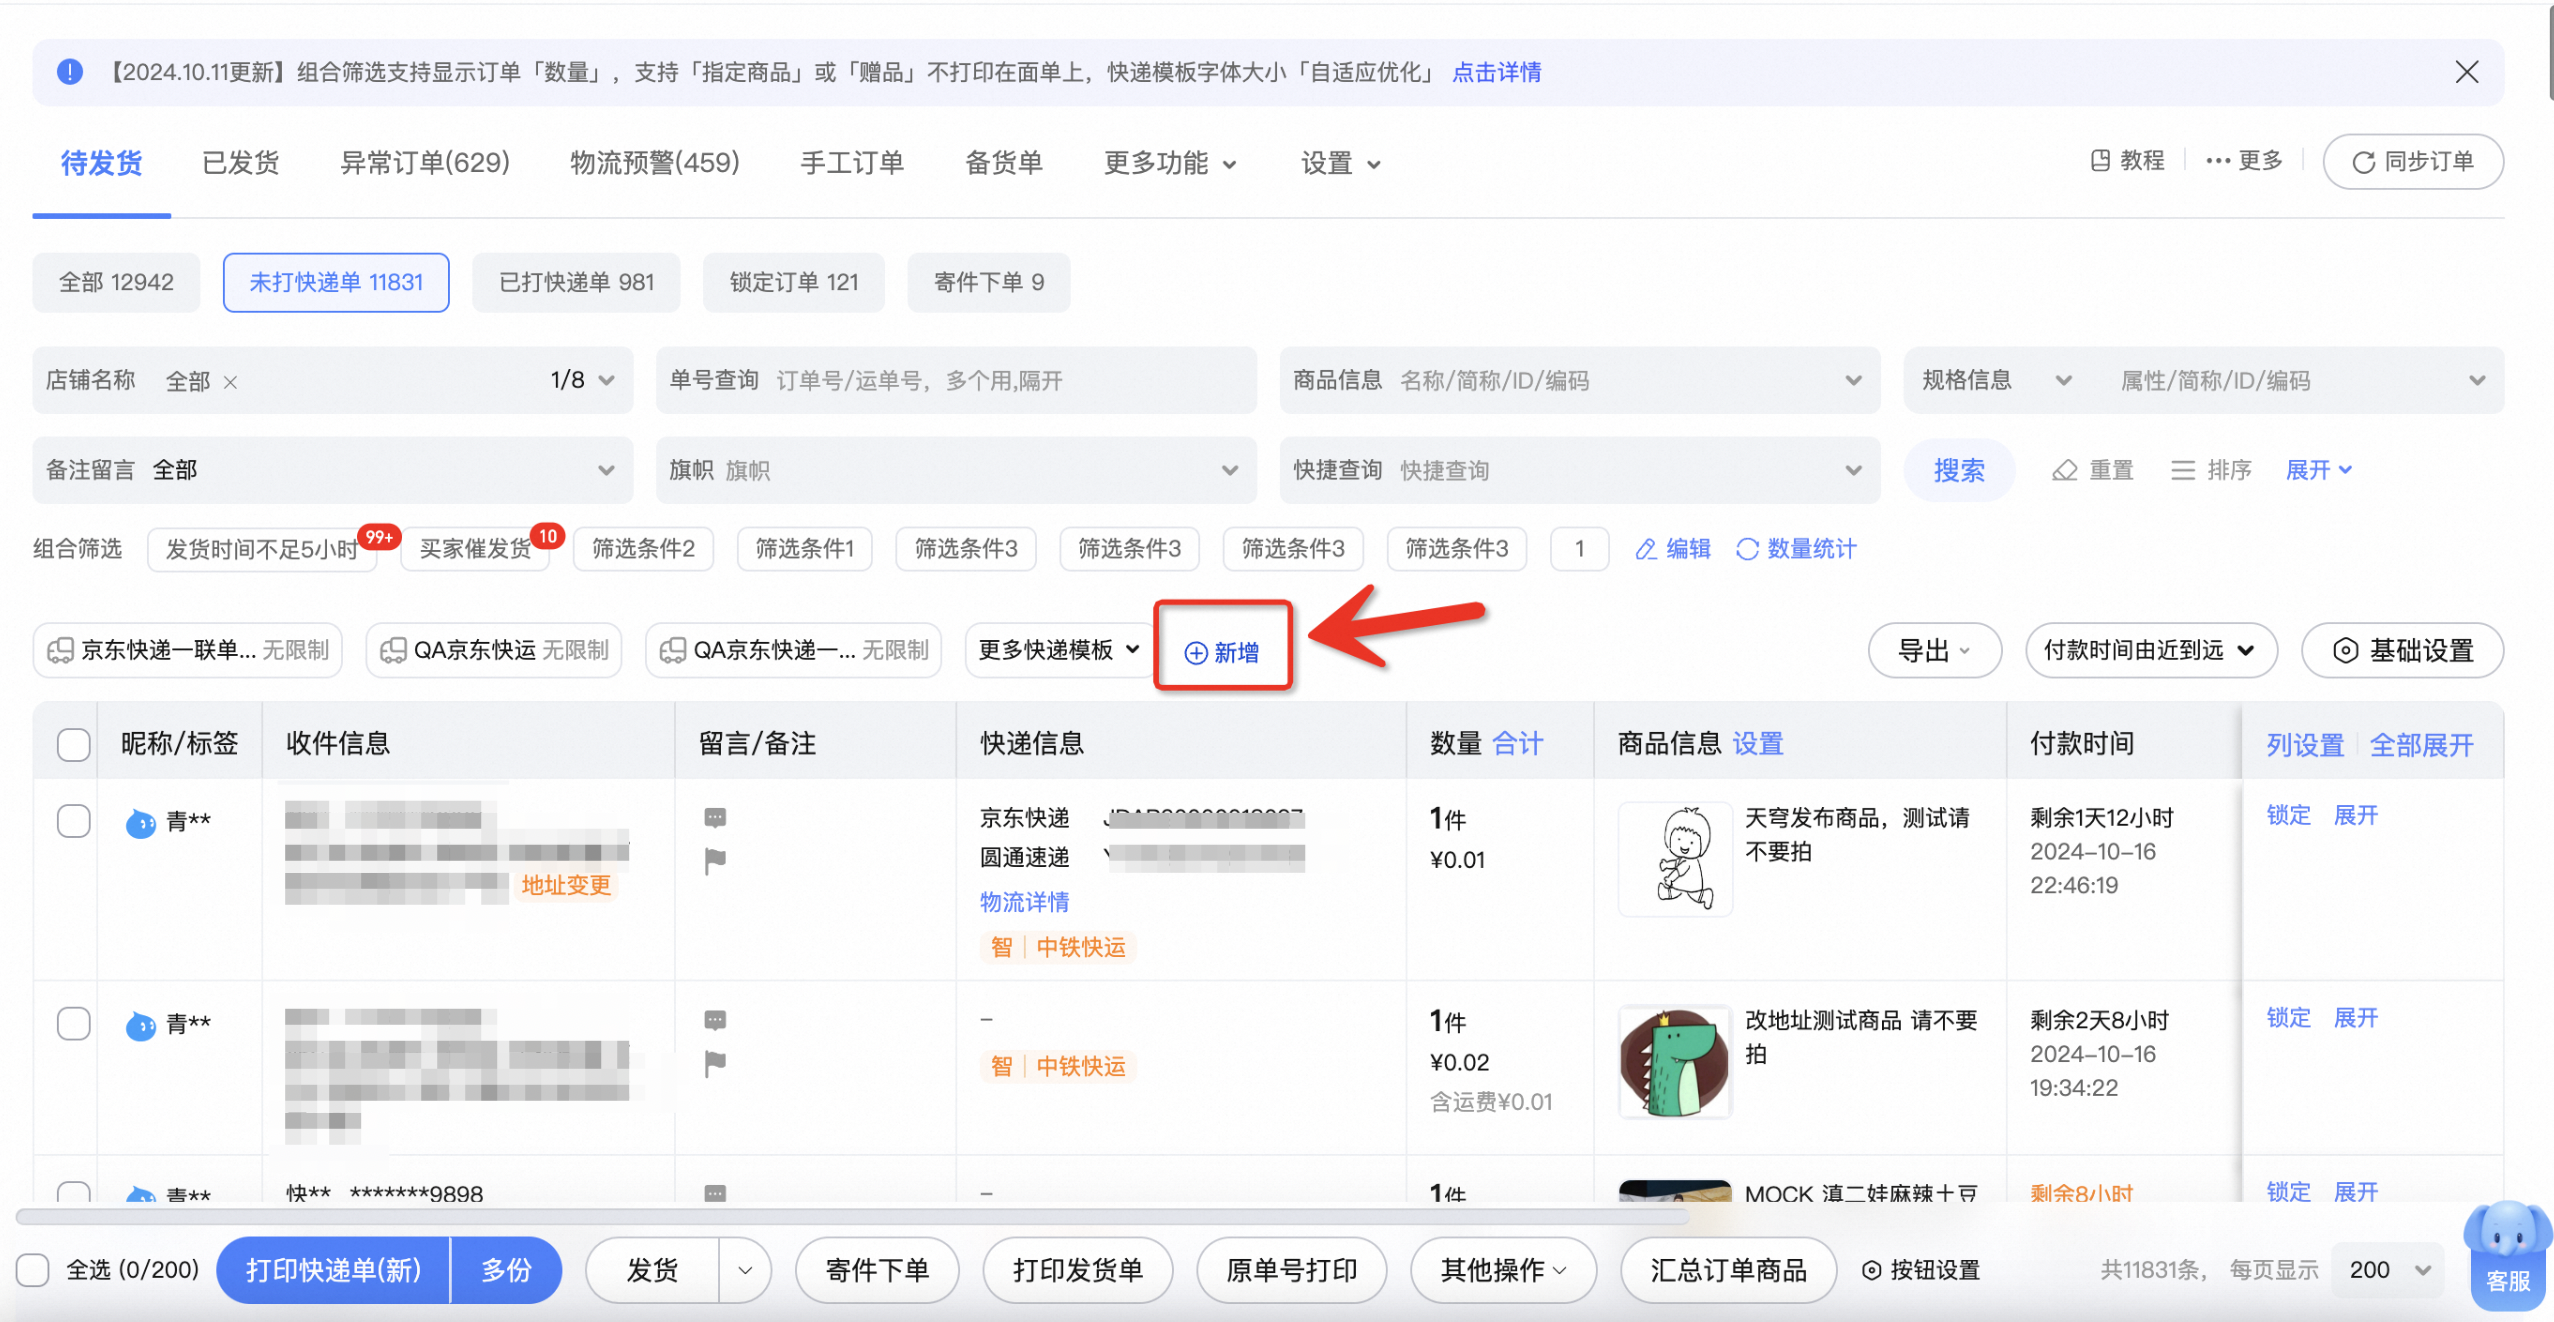Select the second order row checkbox
The width and height of the screenshot is (2554, 1322).
[73, 1023]
